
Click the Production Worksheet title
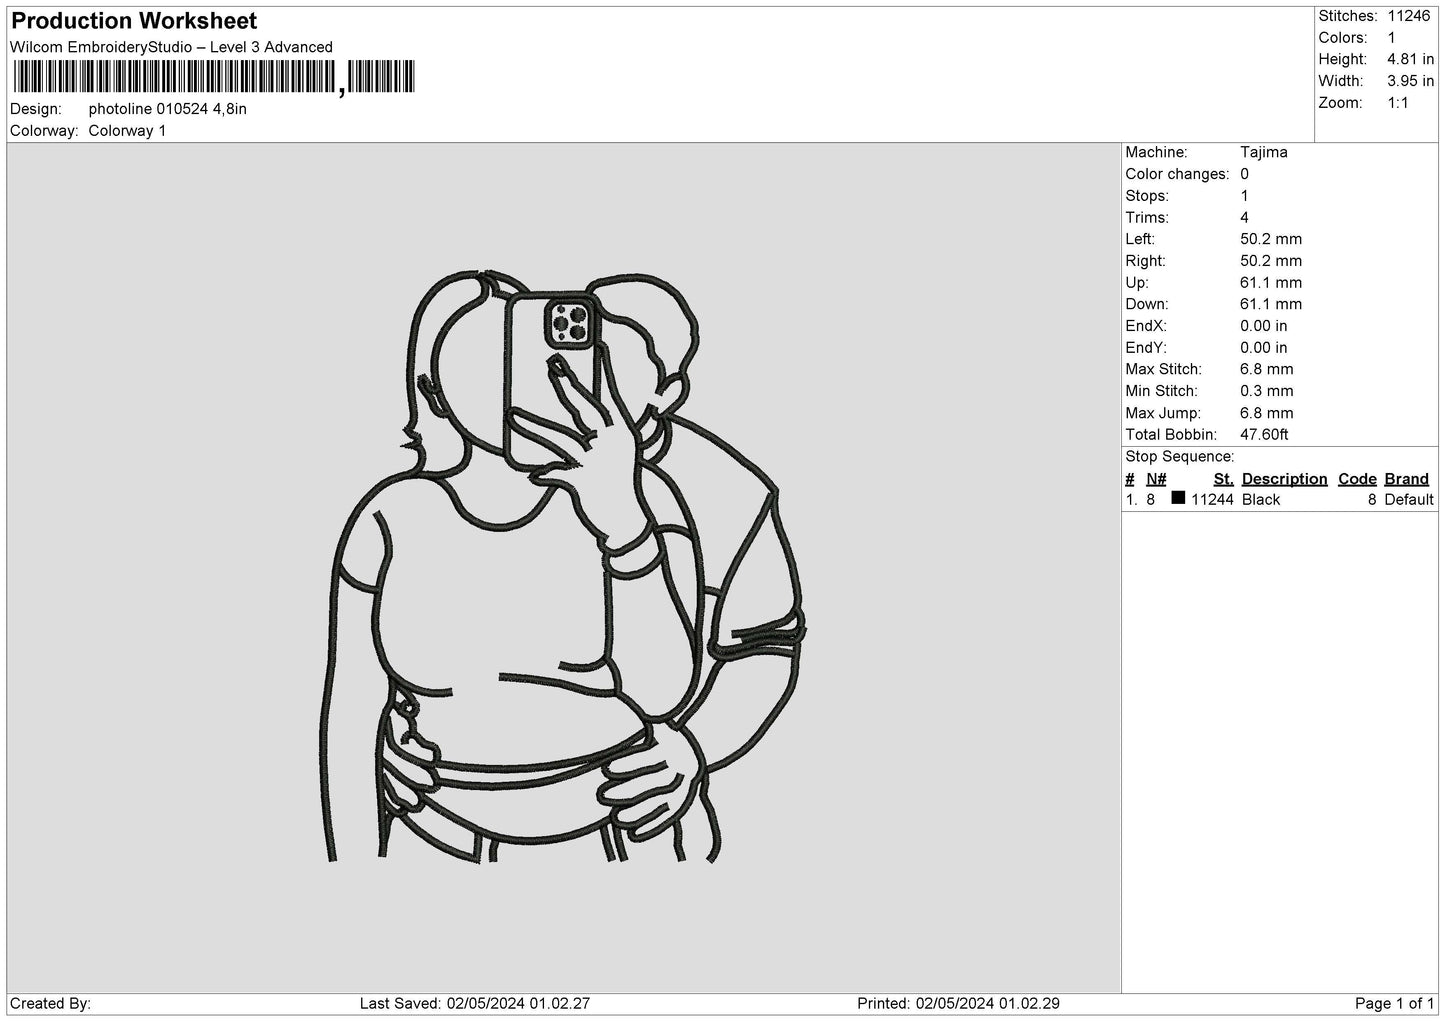click(134, 21)
